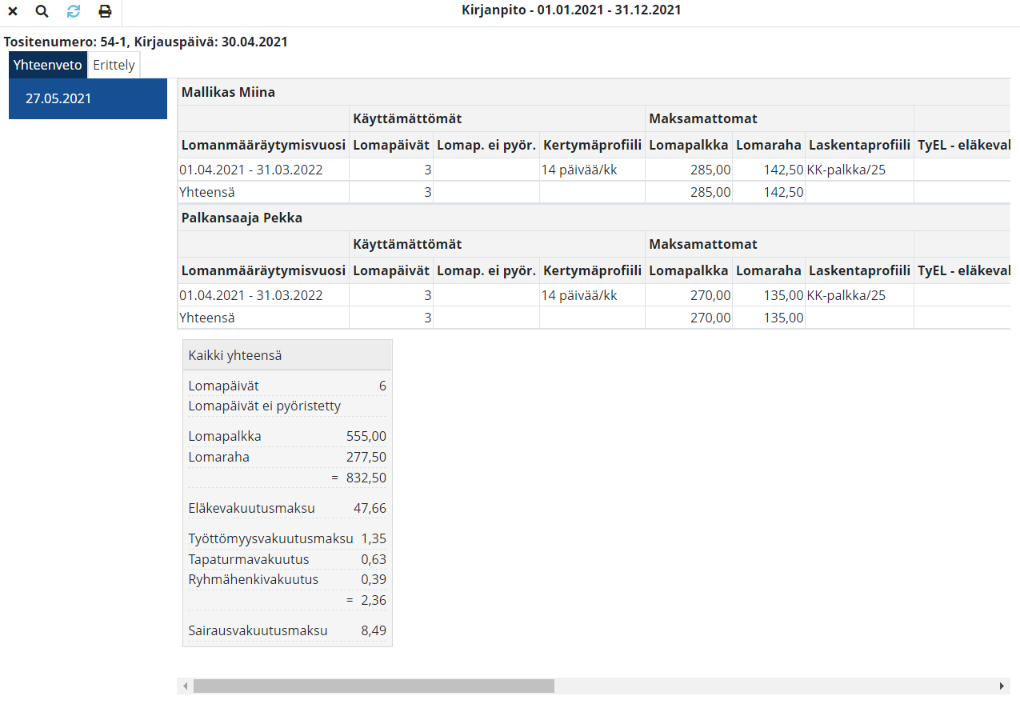Click Laskentaprofiili column header for Mallikas Miina

click(859, 145)
